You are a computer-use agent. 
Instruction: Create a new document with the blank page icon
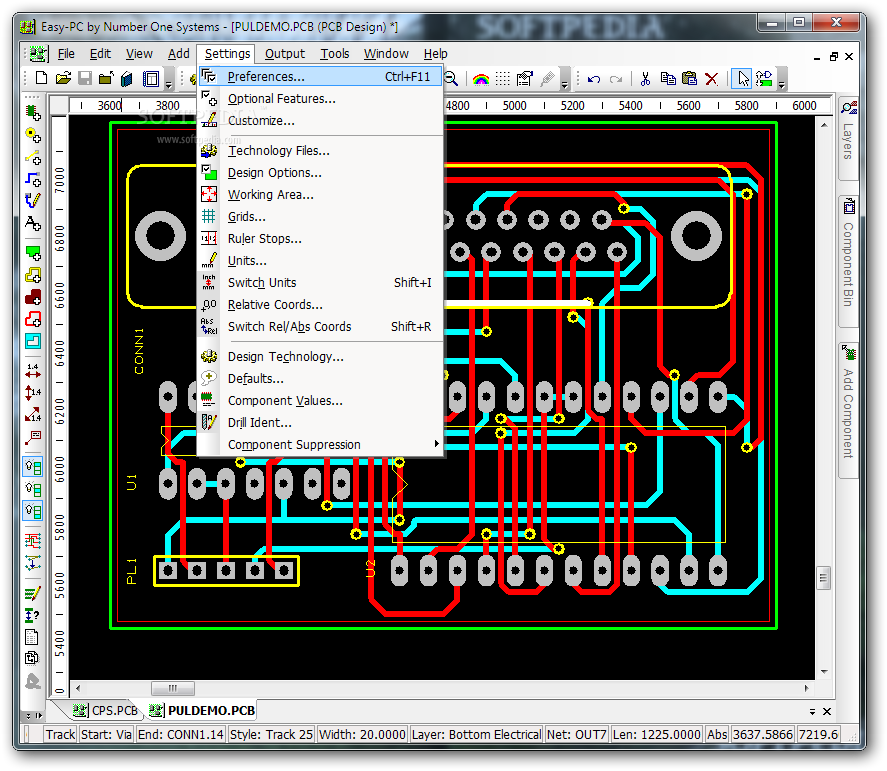(x=41, y=78)
